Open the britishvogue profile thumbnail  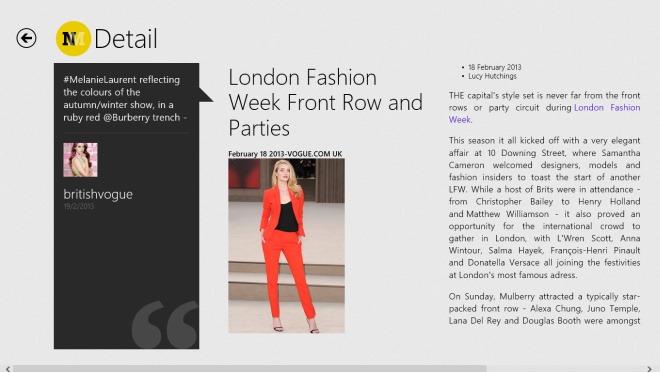coord(80,160)
